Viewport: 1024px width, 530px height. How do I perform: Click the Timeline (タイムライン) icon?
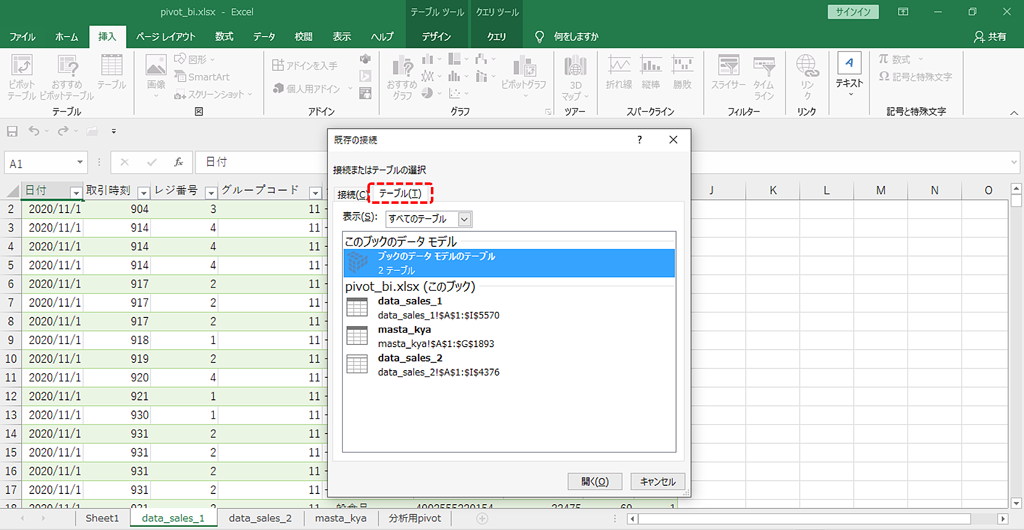(764, 77)
